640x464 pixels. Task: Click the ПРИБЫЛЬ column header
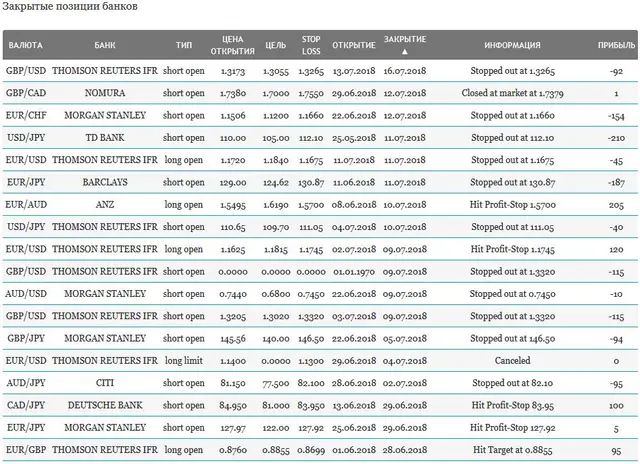pyautogui.click(x=616, y=45)
